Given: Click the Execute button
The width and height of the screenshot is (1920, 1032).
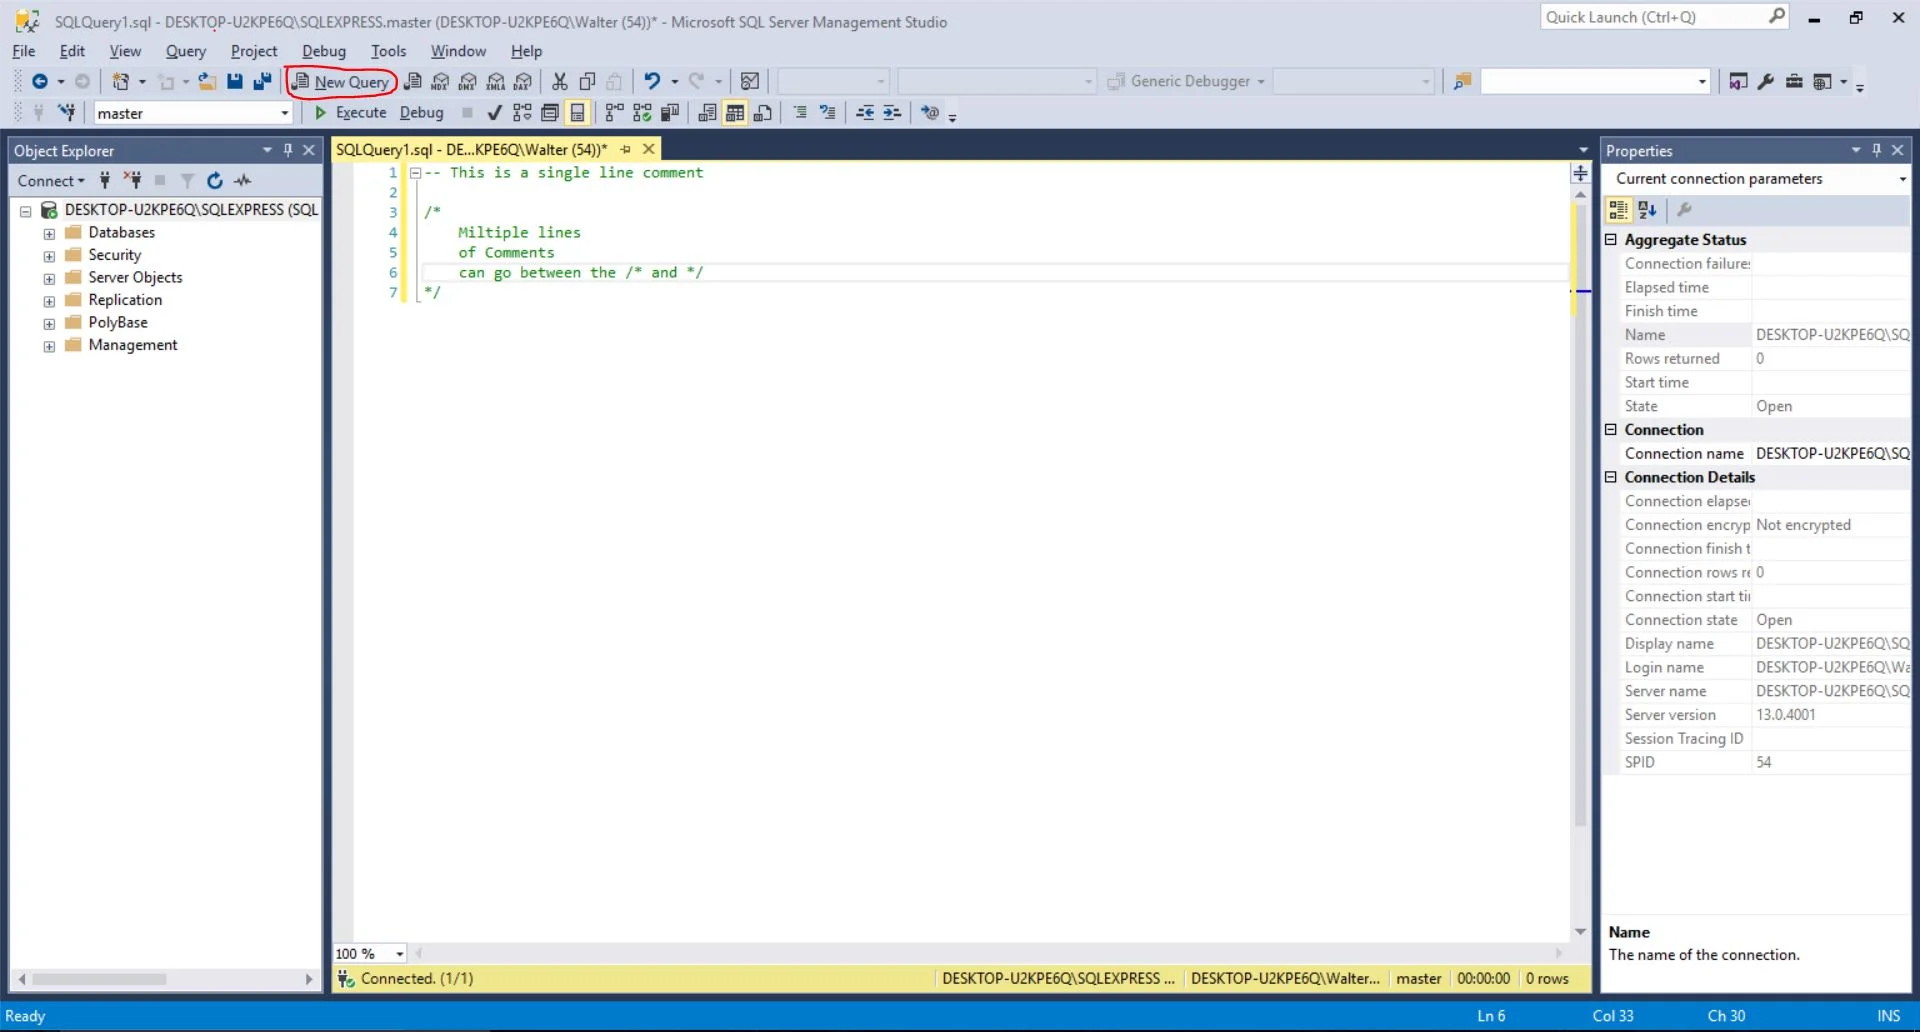Looking at the screenshot, I should click(351, 113).
